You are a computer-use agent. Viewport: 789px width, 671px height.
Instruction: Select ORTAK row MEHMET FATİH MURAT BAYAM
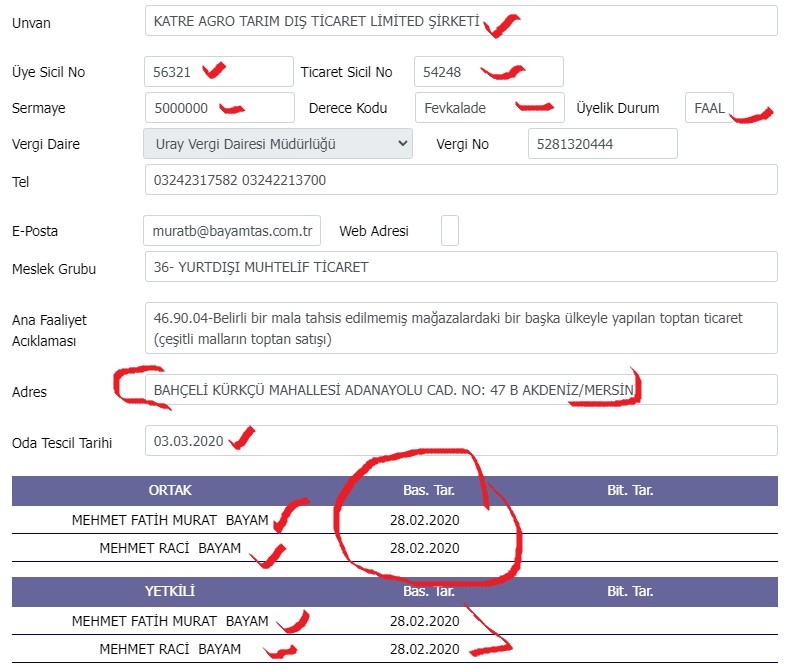(395, 519)
